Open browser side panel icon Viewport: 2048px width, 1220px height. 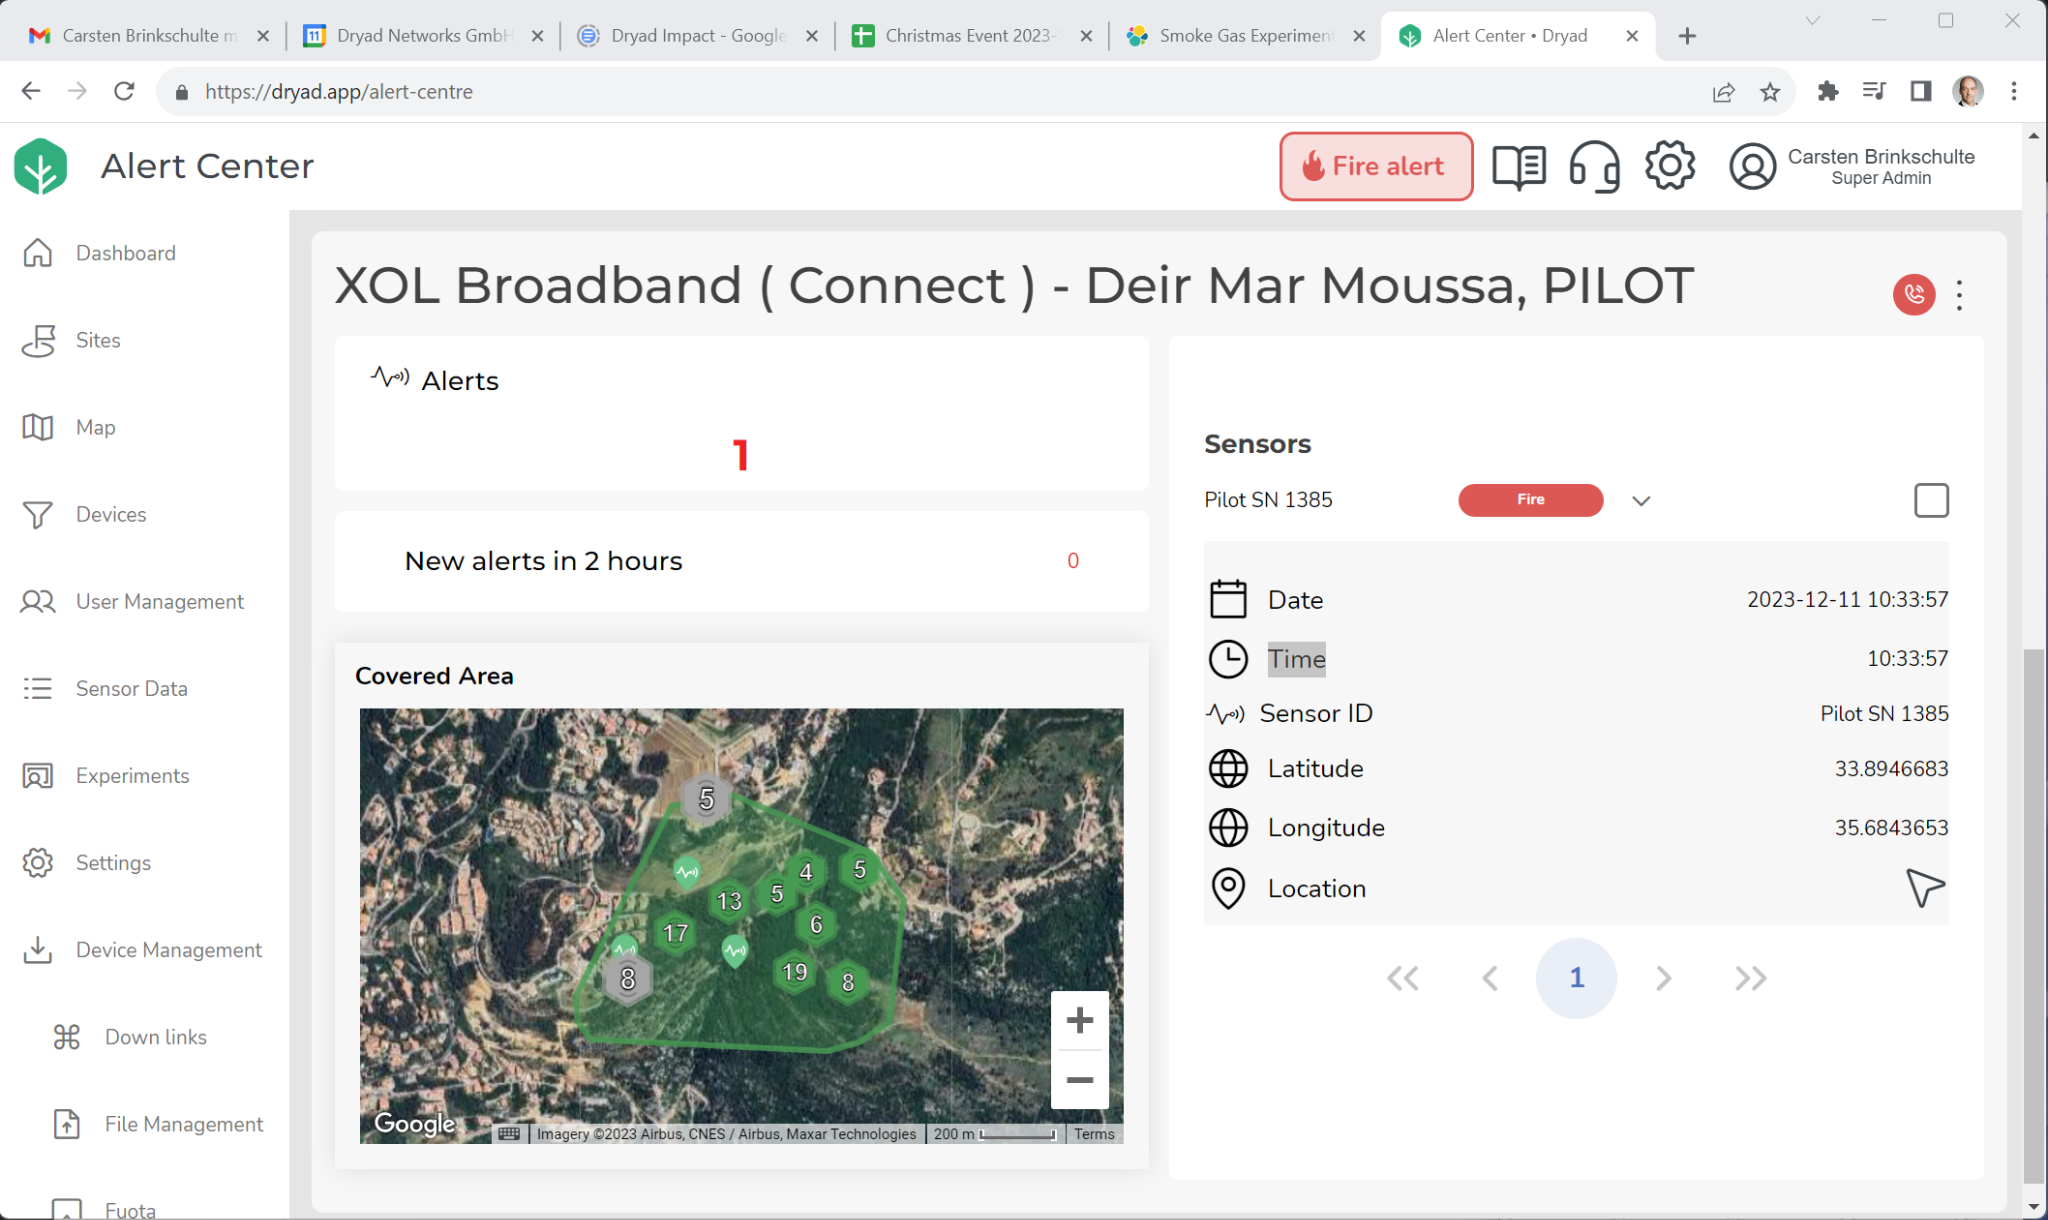[x=1920, y=92]
